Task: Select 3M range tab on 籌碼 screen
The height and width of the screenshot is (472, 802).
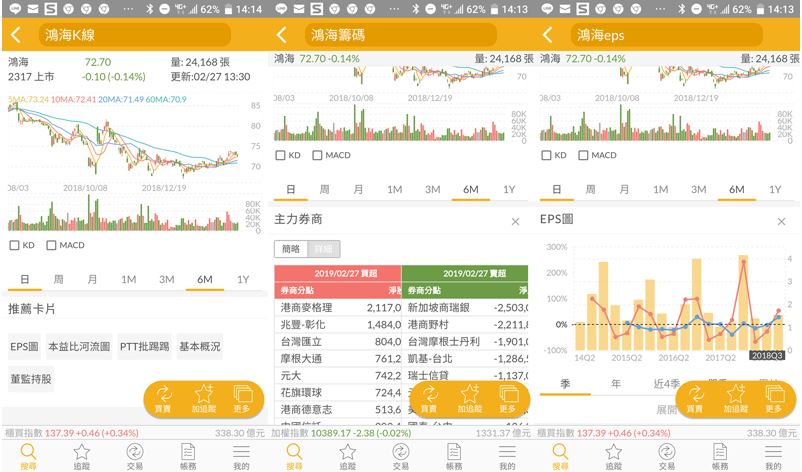Action: [433, 189]
